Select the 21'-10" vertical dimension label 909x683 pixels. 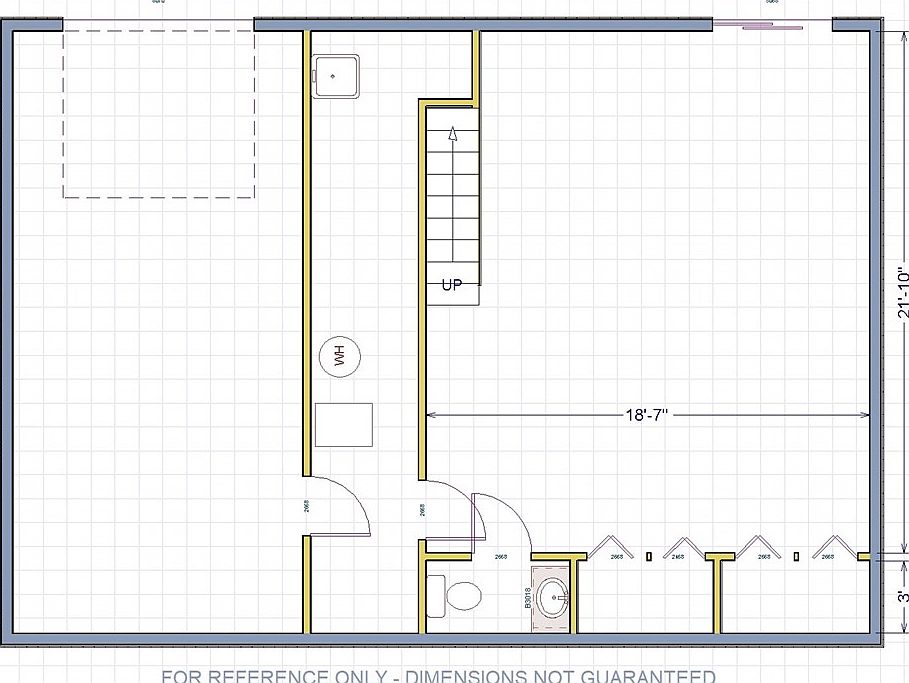pos(901,292)
